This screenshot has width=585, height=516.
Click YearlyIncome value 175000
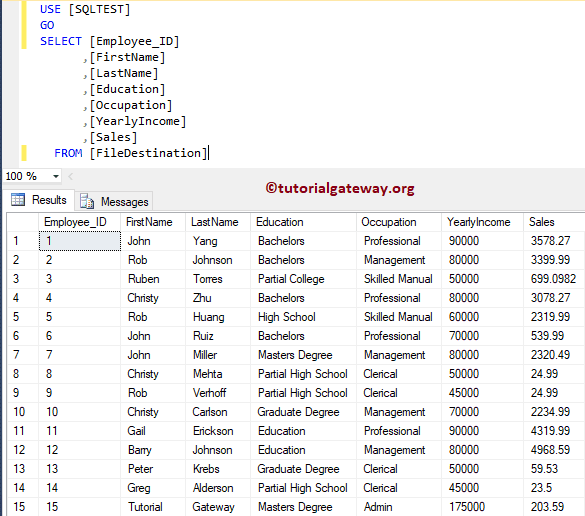click(x=482, y=507)
